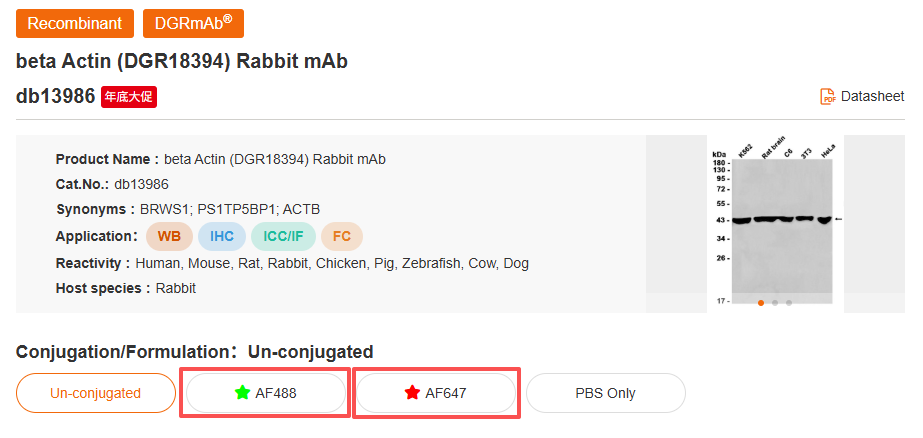
Task: Select the Un-conjugated formulation option
Action: click(95, 393)
